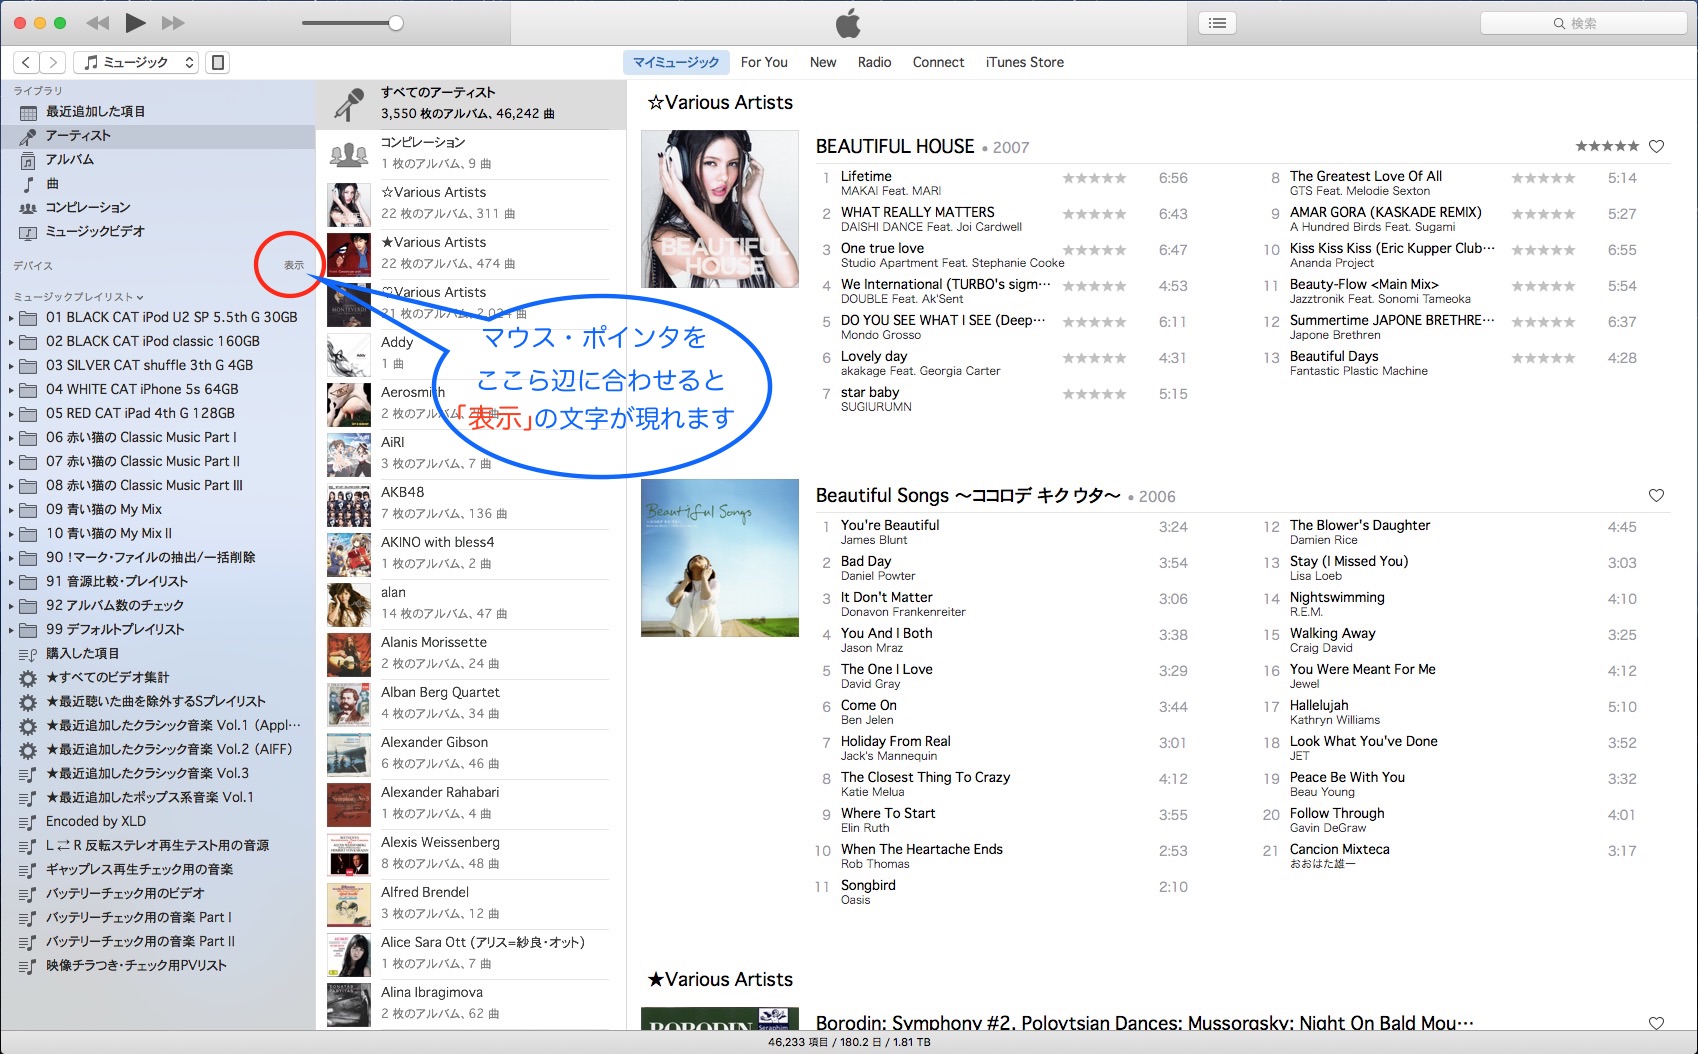
Task: Open the ★最近追加したクラシック音楽 Vol.3 playlist
Action: tap(158, 774)
